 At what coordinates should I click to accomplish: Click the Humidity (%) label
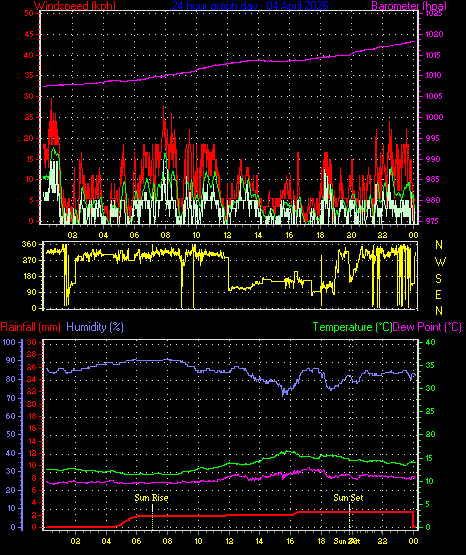pos(95,327)
